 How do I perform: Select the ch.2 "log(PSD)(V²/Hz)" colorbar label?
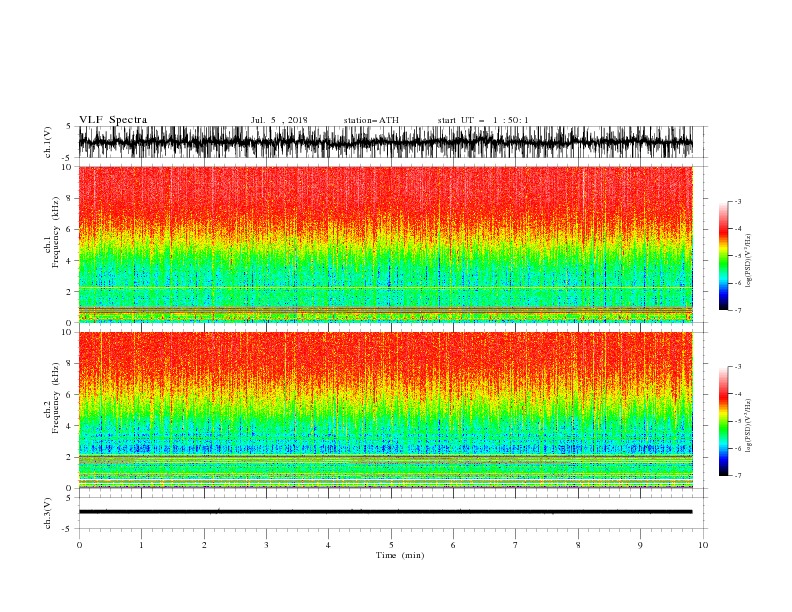(x=748, y=425)
